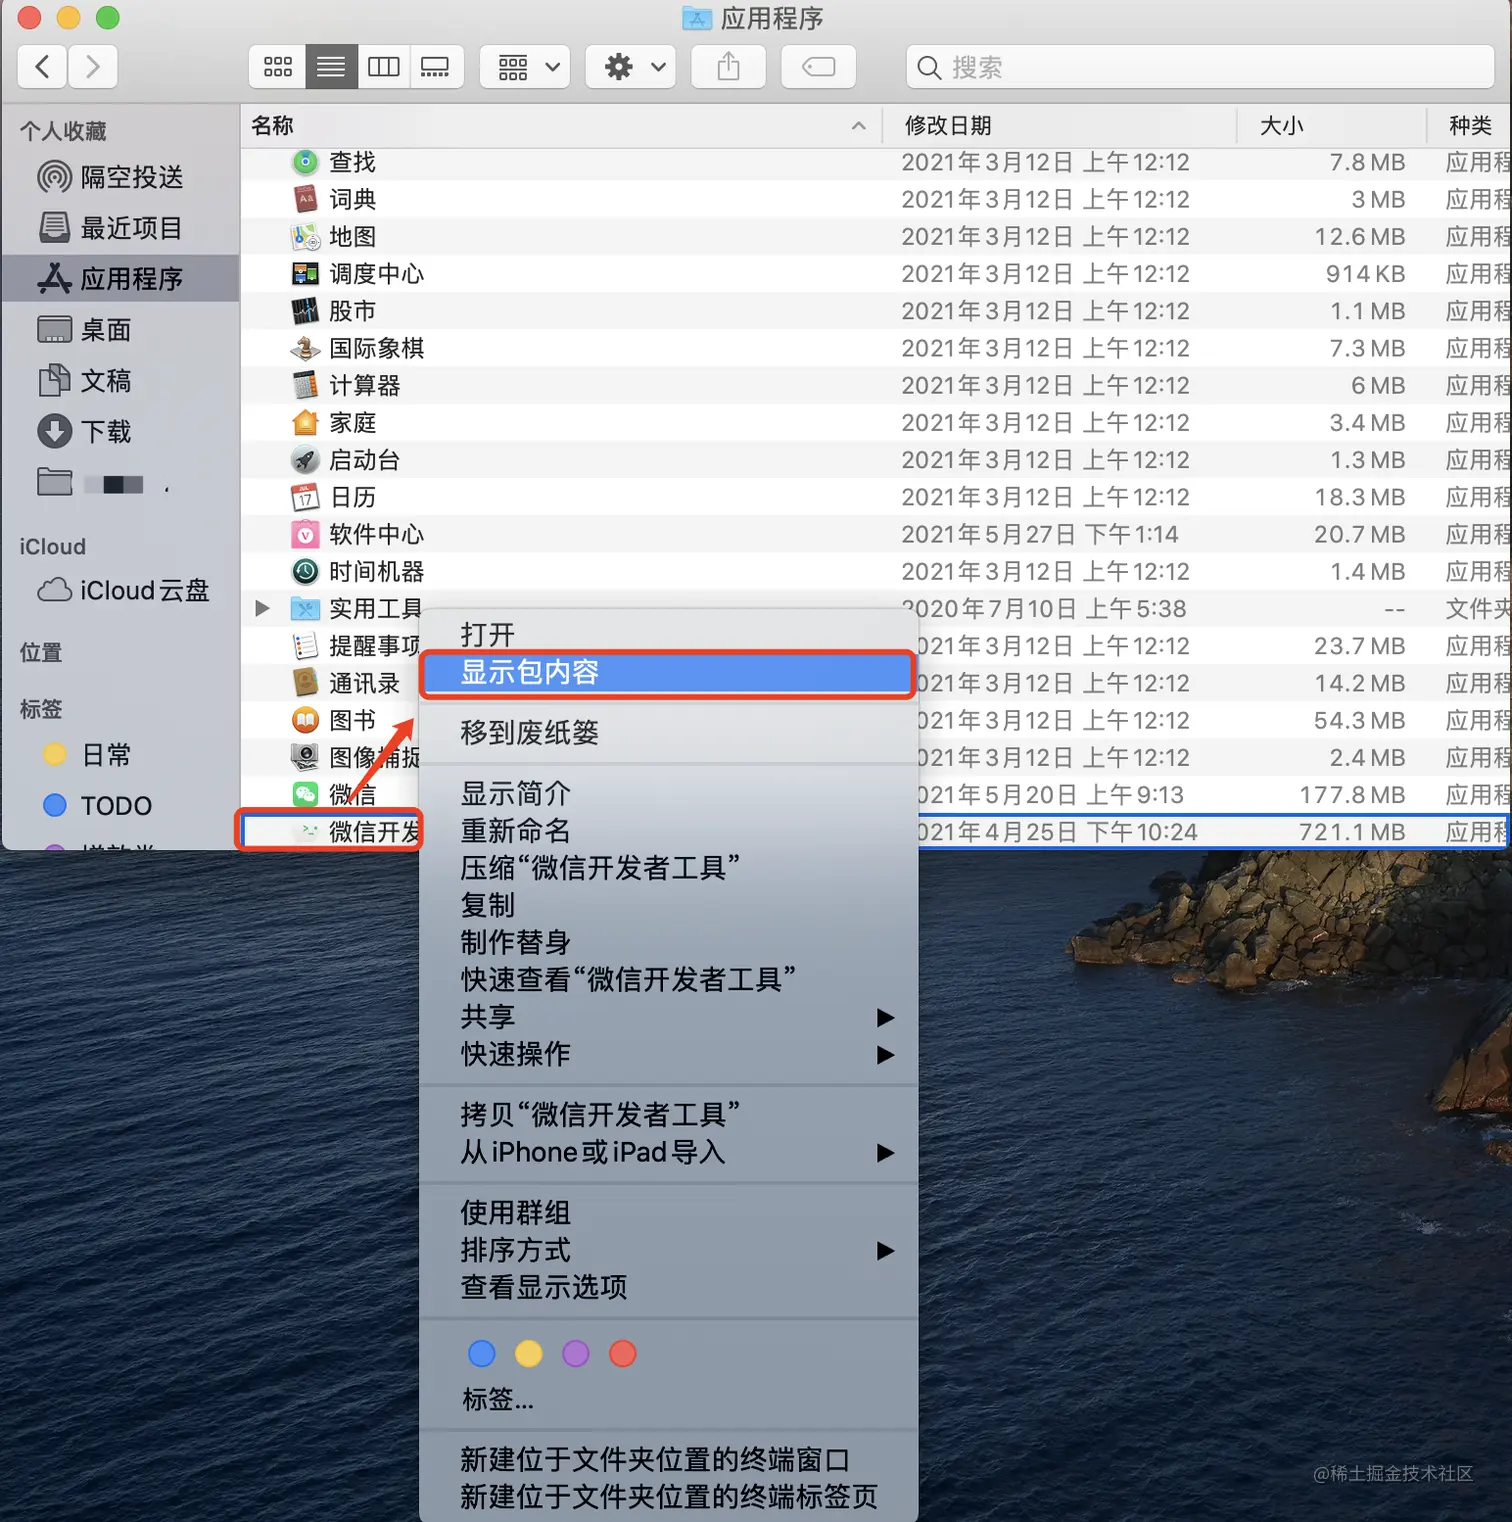Viewport: 1512px width, 1522px height.
Task: Select the blue TODO tag in sidebar
Action: tap(120, 805)
